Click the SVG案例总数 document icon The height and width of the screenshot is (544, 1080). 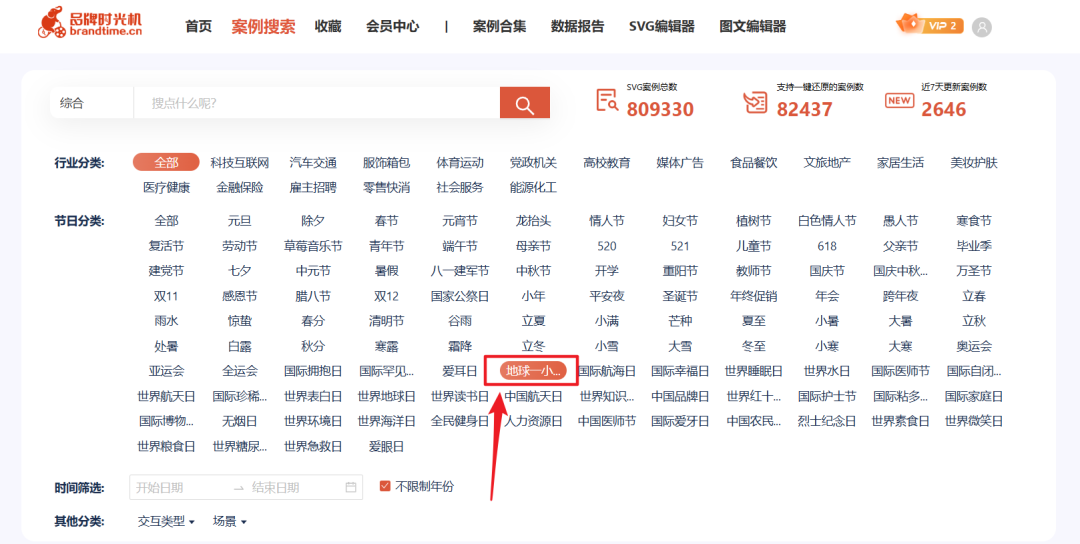tap(607, 101)
